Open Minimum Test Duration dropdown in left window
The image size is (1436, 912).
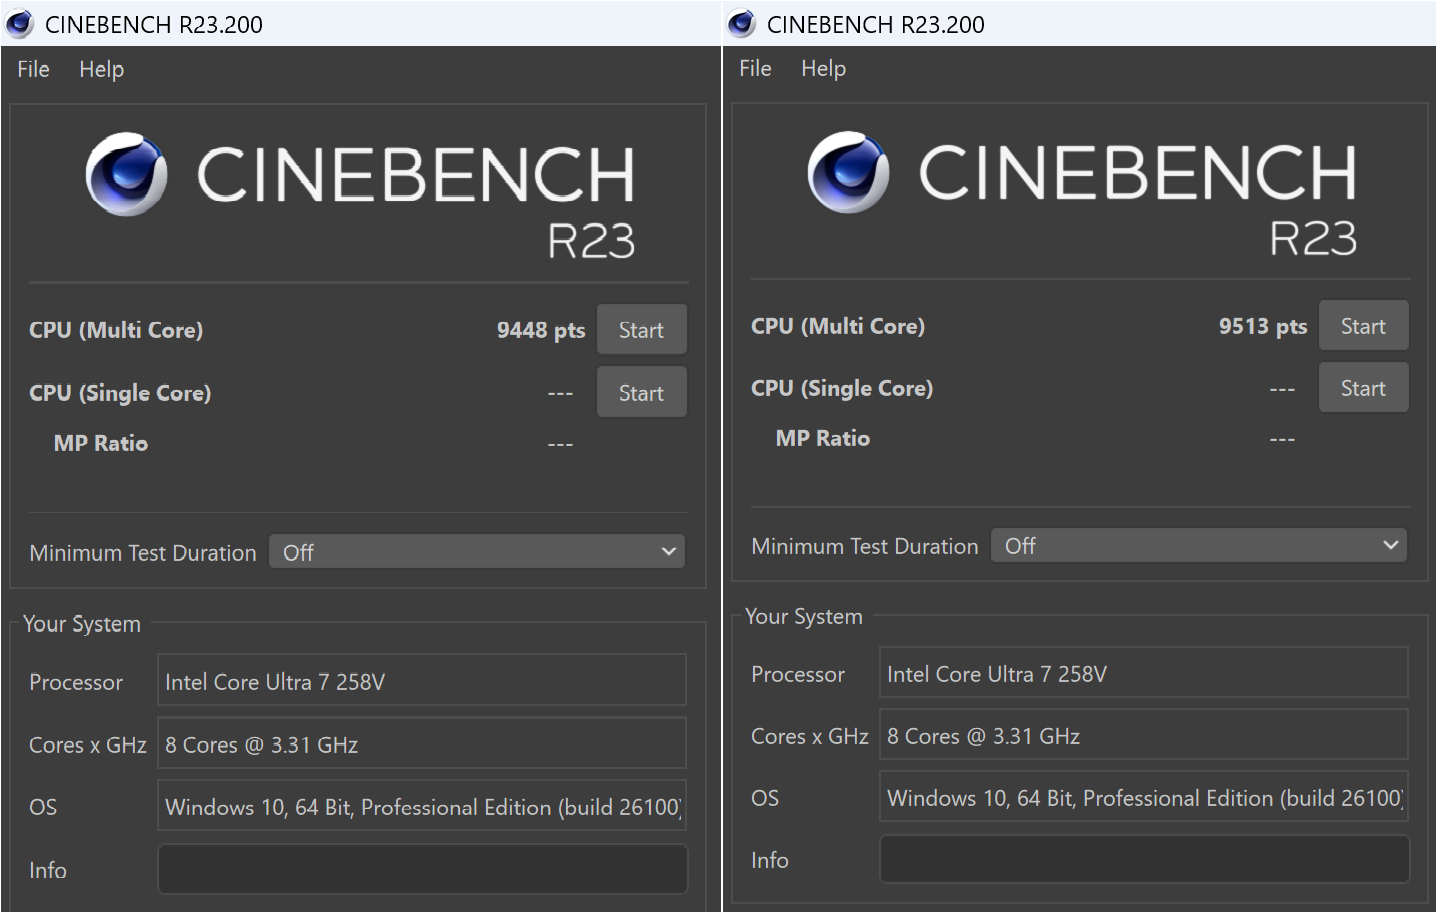tap(477, 552)
